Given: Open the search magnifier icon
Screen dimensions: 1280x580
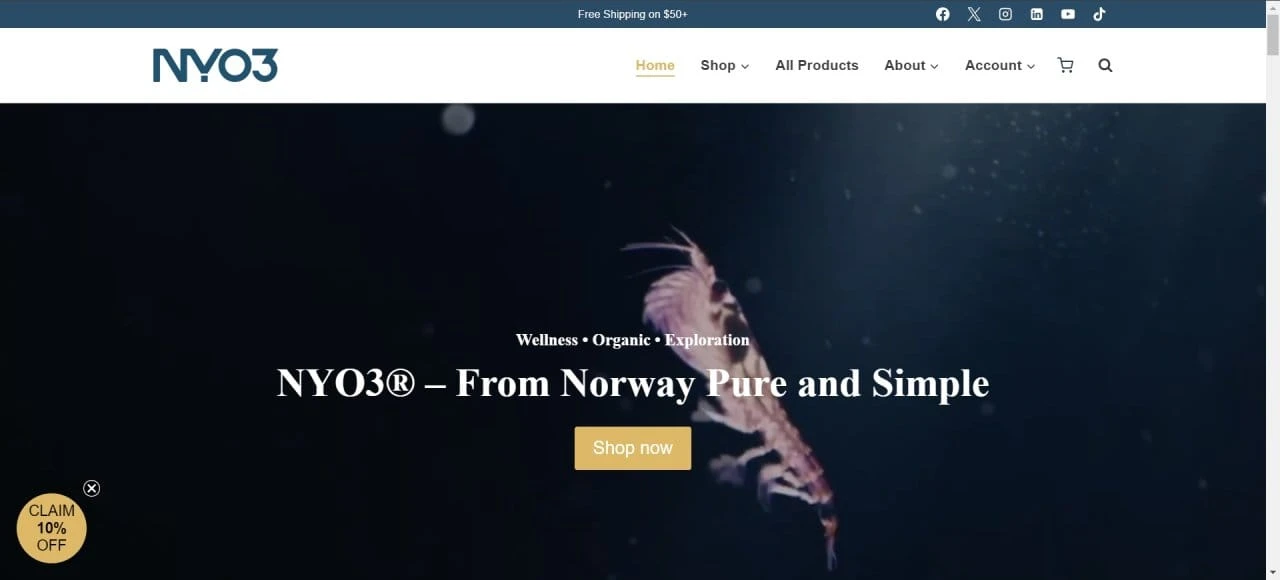Looking at the screenshot, I should coord(1105,65).
